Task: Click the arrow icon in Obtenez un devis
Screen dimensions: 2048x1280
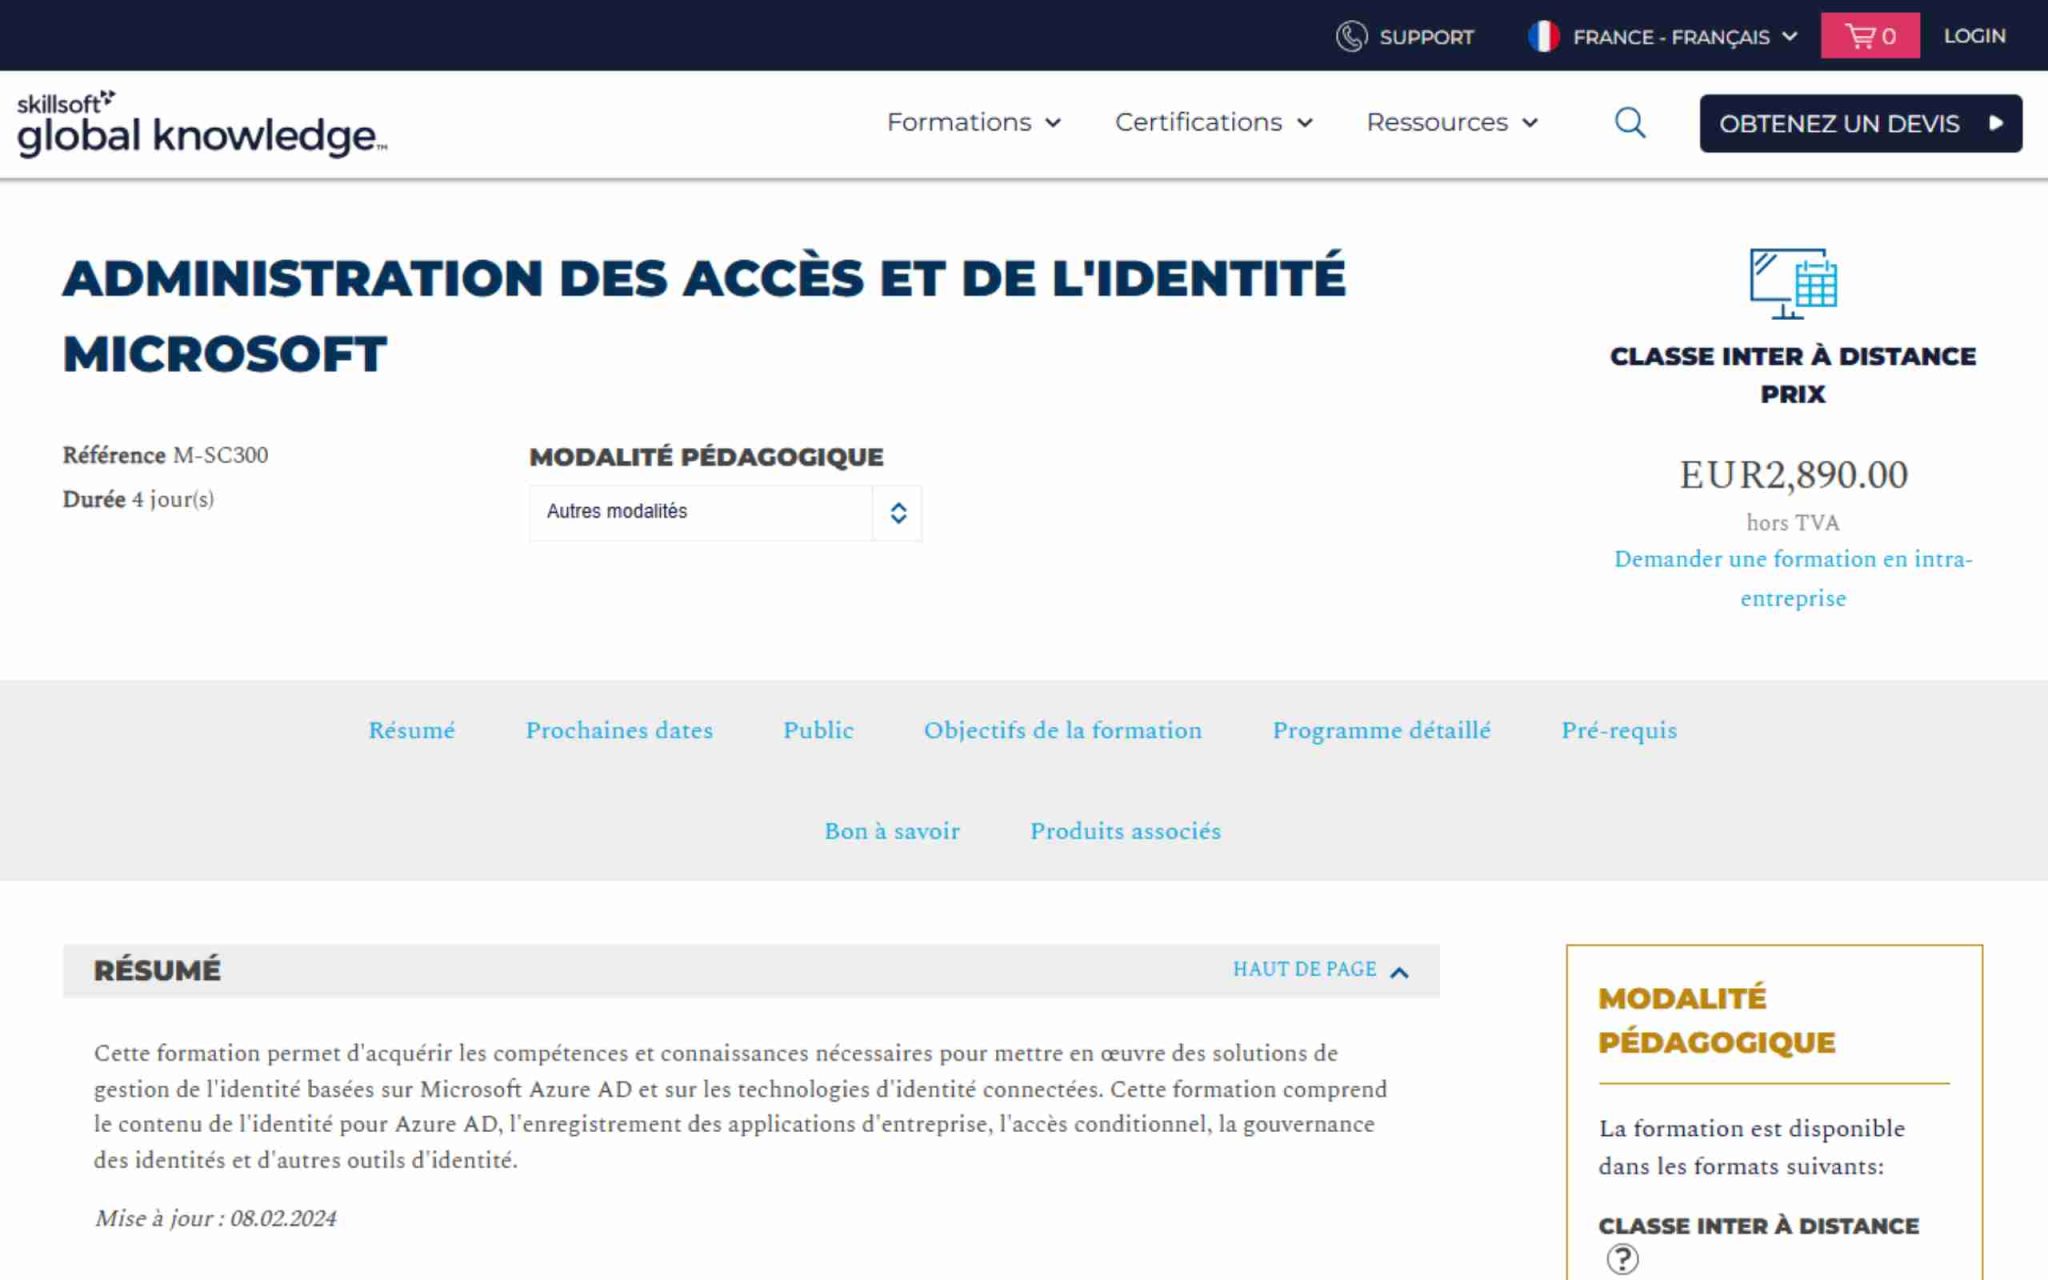Action: pos(1996,123)
